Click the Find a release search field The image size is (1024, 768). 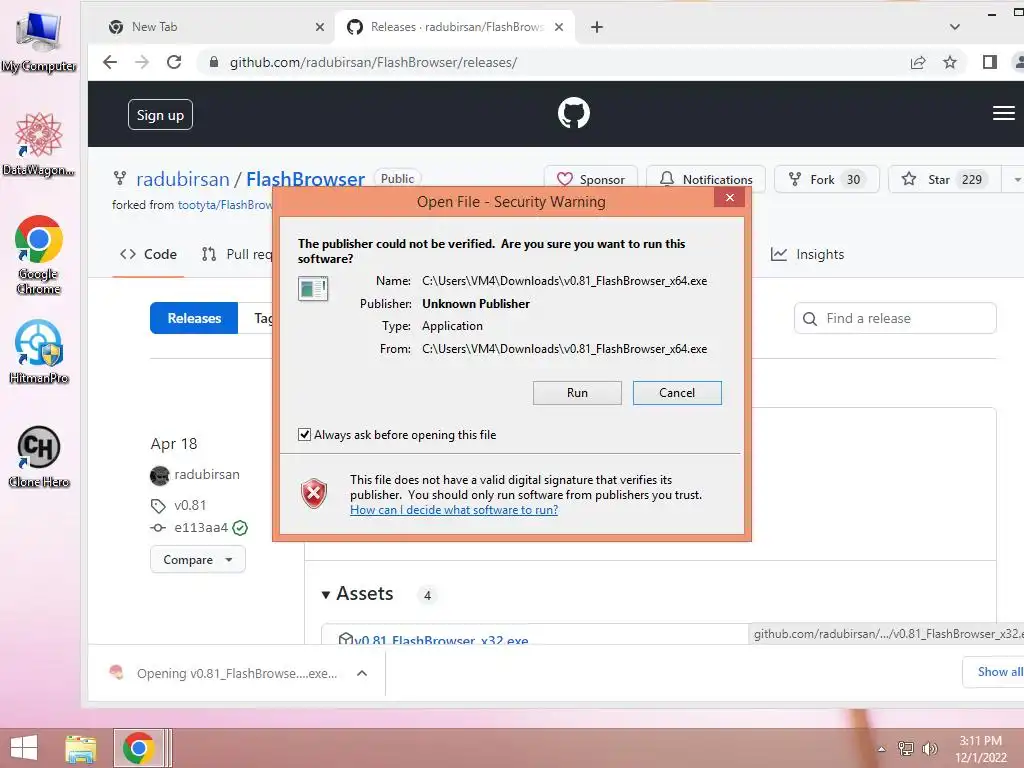point(895,318)
